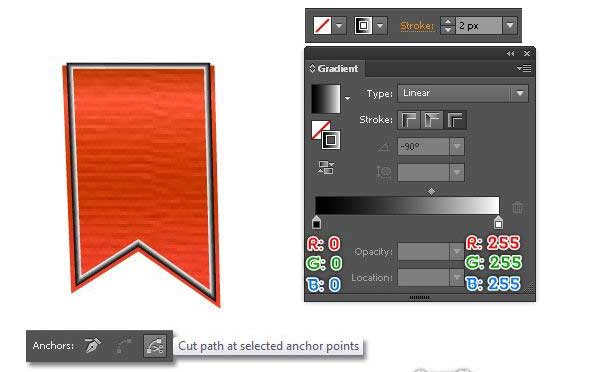
Task: Open the gradient angle dropdown
Action: pyautogui.click(x=457, y=147)
